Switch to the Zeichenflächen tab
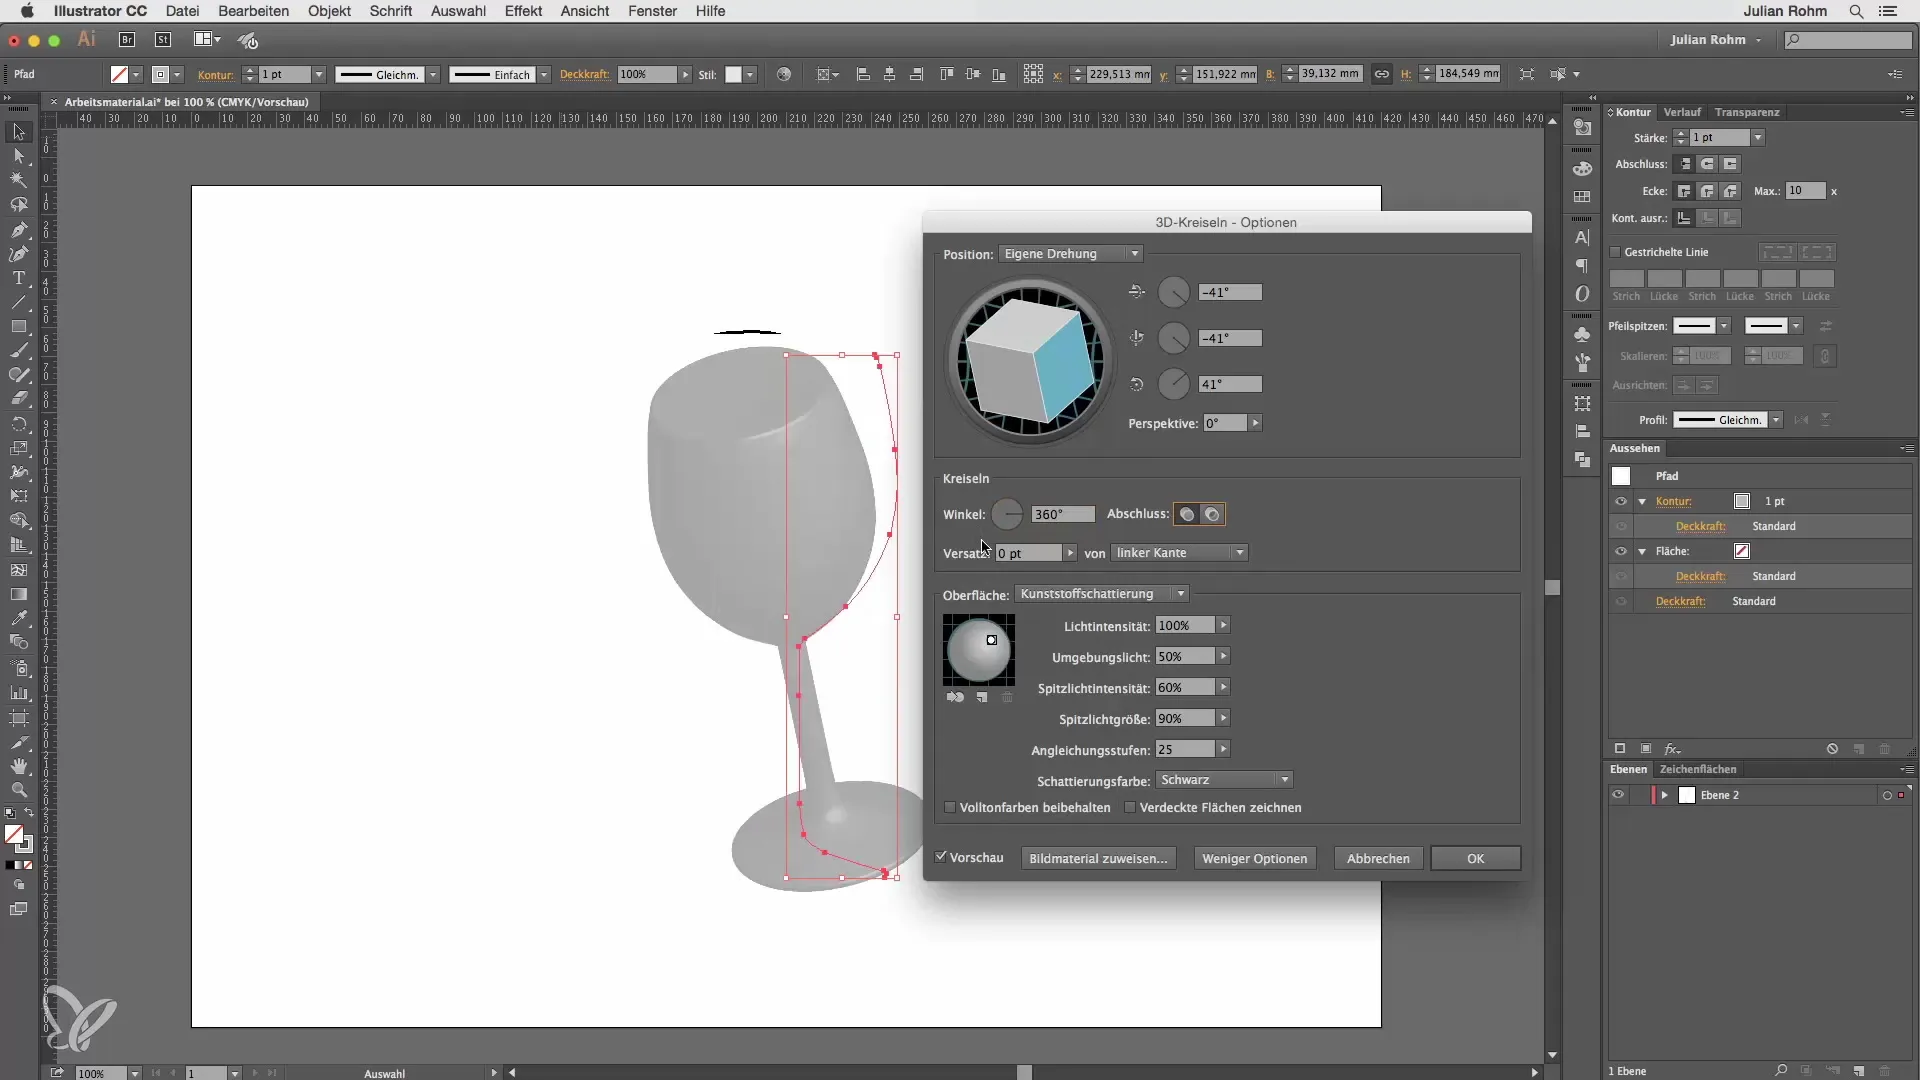Viewport: 1920px width, 1080px height. click(1697, 769)
